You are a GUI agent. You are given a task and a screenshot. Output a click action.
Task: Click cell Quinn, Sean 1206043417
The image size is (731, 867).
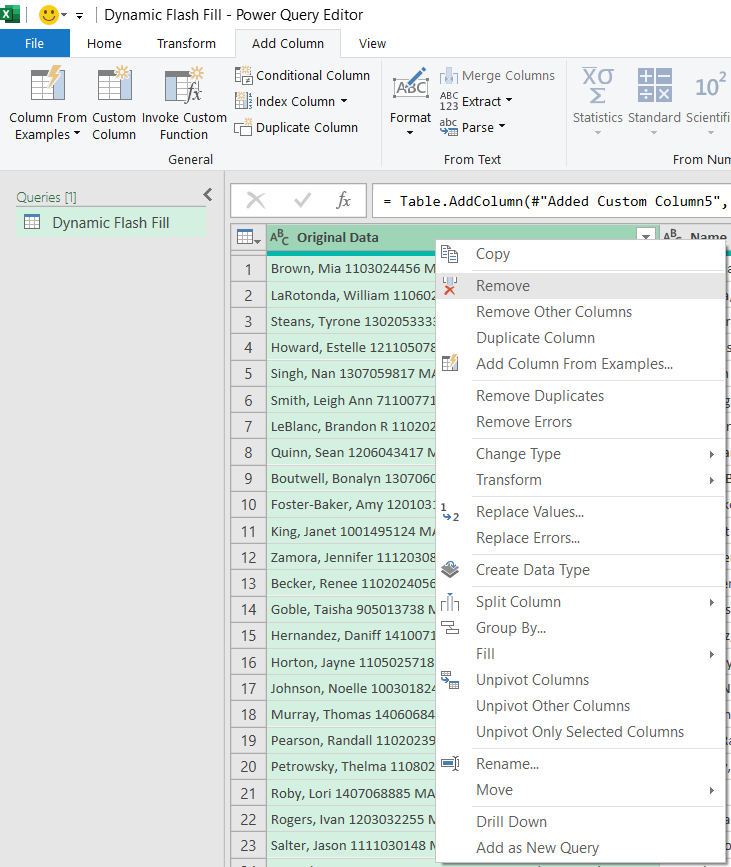(352, 452)
